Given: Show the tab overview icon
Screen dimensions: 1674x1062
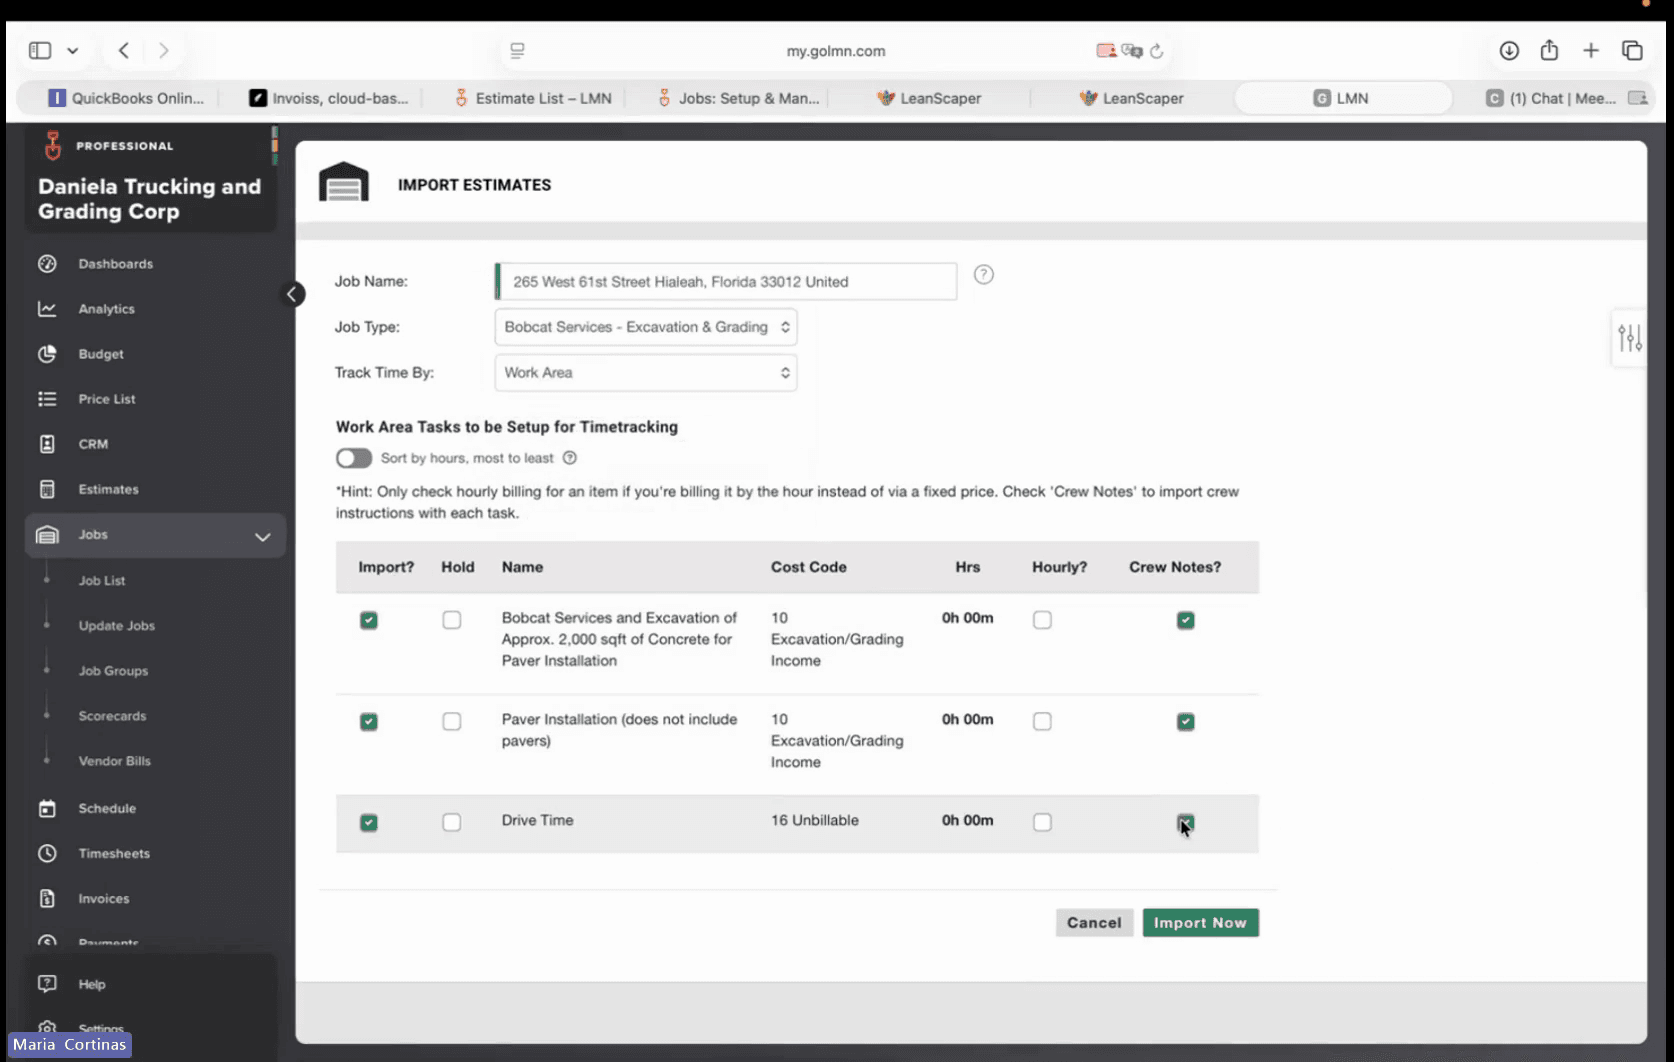Looking at the screenshot, I should coord(1632,50).
